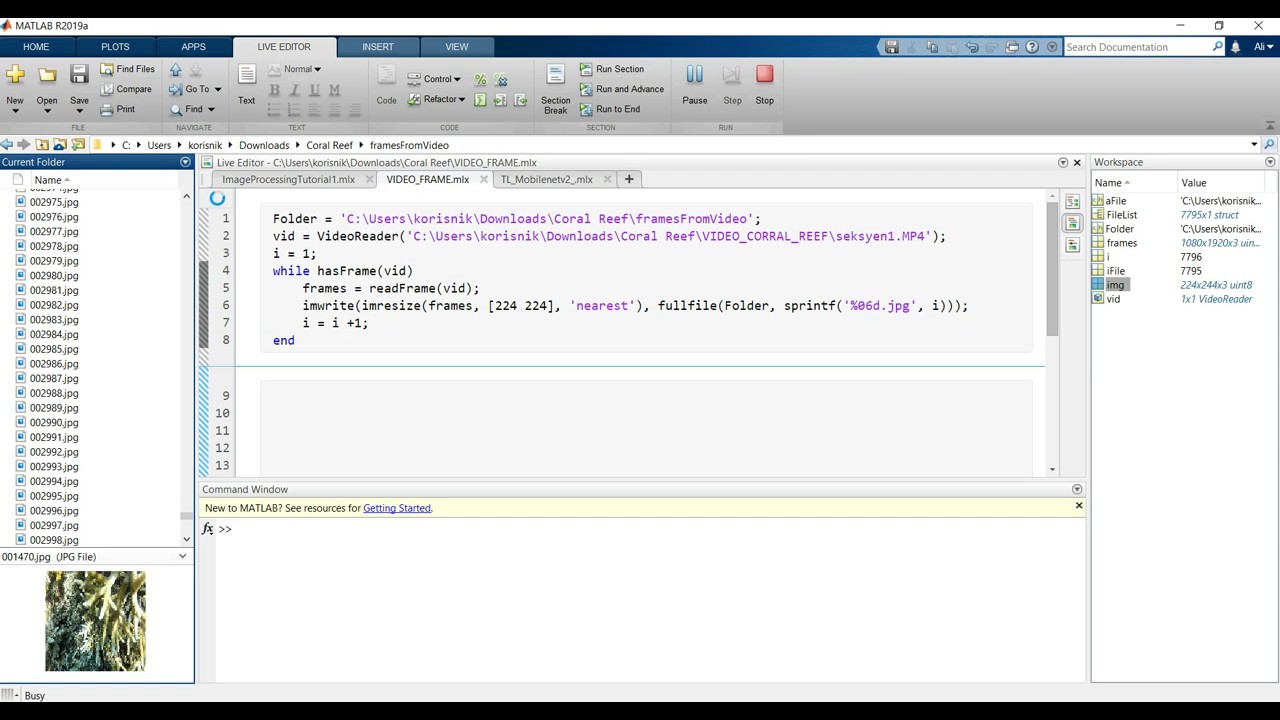Switch to the VIEW ribbon tab

tap(457, 47)
